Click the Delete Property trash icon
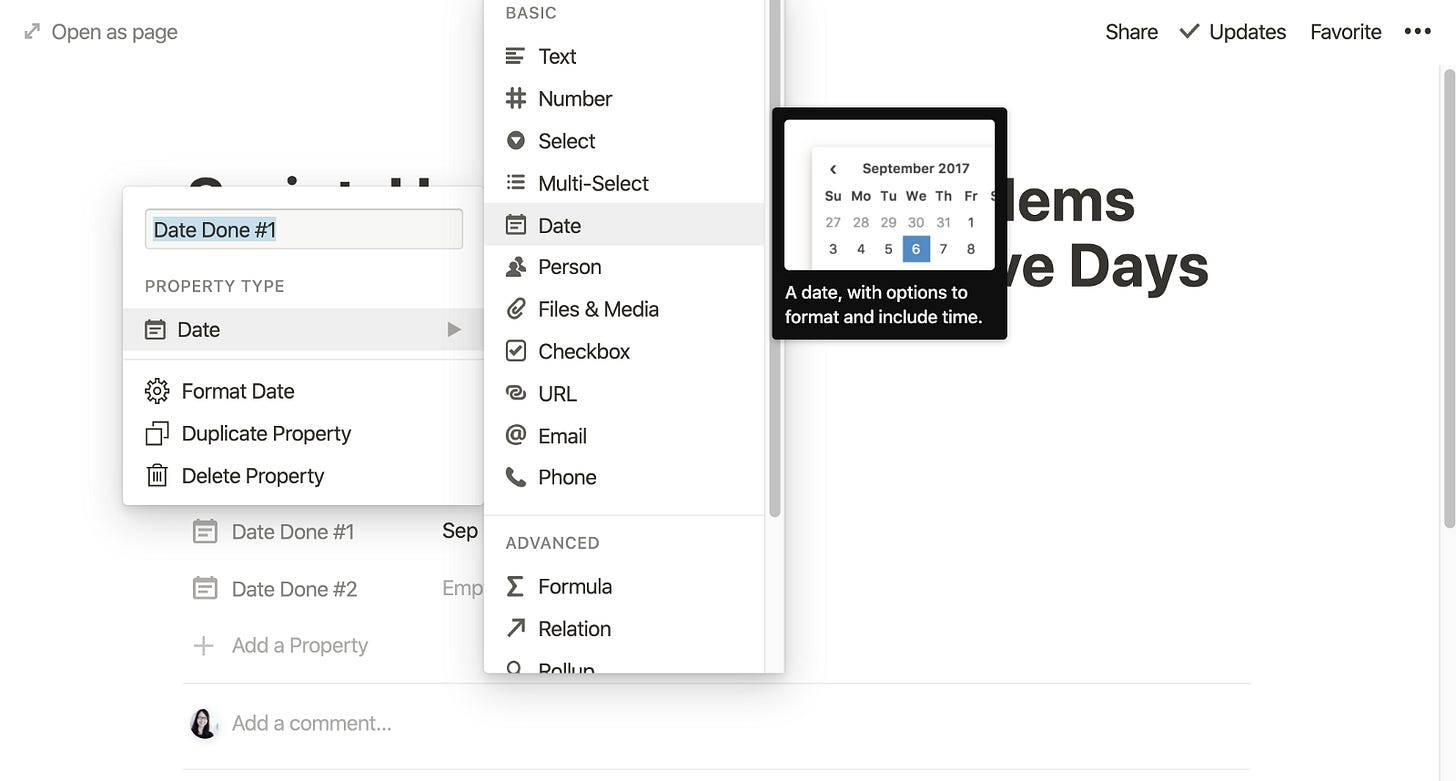Image resolution: width=1456 pixels, height=781 pixels. [x=156, y=476]
